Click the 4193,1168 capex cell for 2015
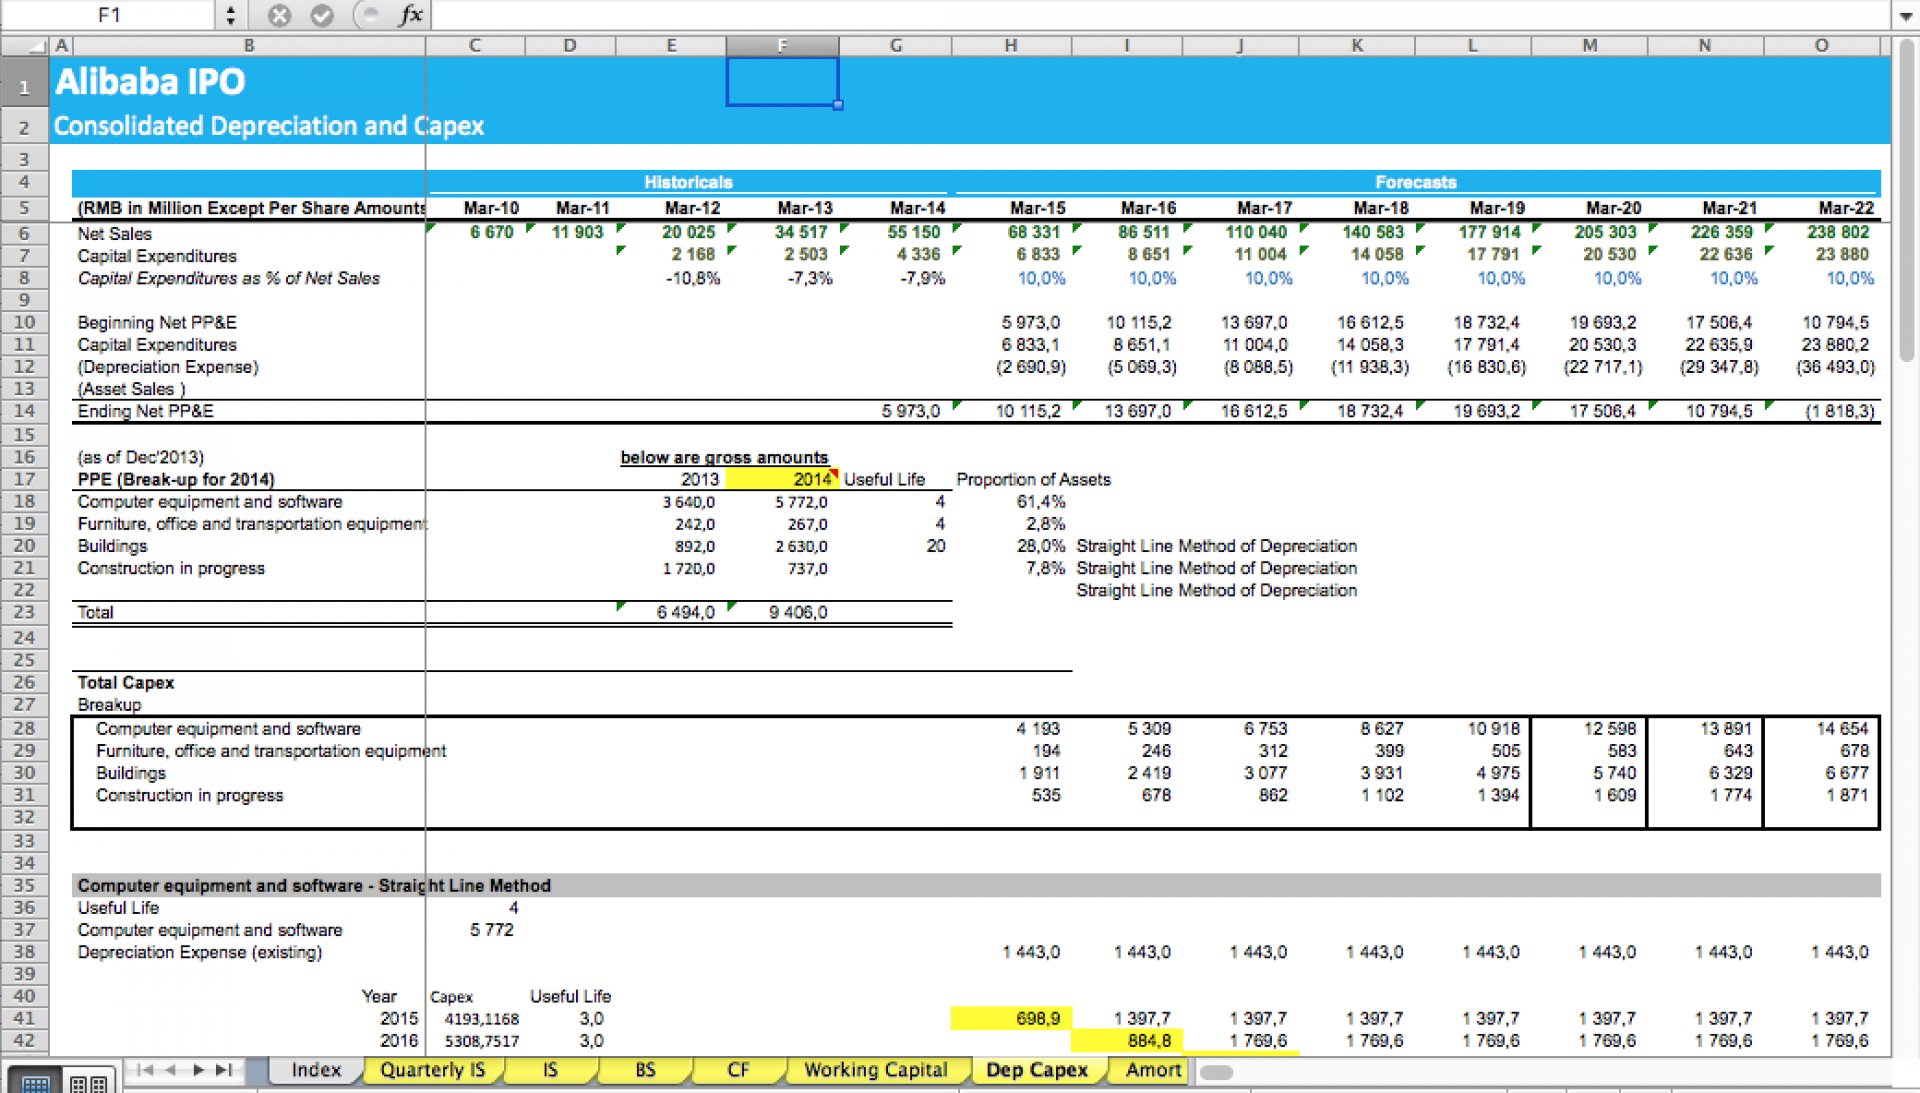This screenshot has width=1920, height=1093. pos(482,1019)
